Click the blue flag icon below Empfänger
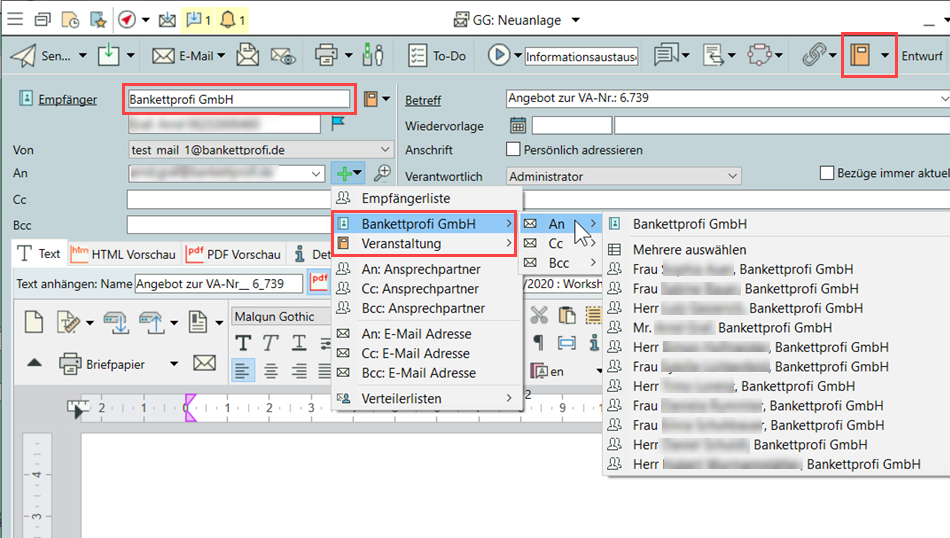 [339, 125]
